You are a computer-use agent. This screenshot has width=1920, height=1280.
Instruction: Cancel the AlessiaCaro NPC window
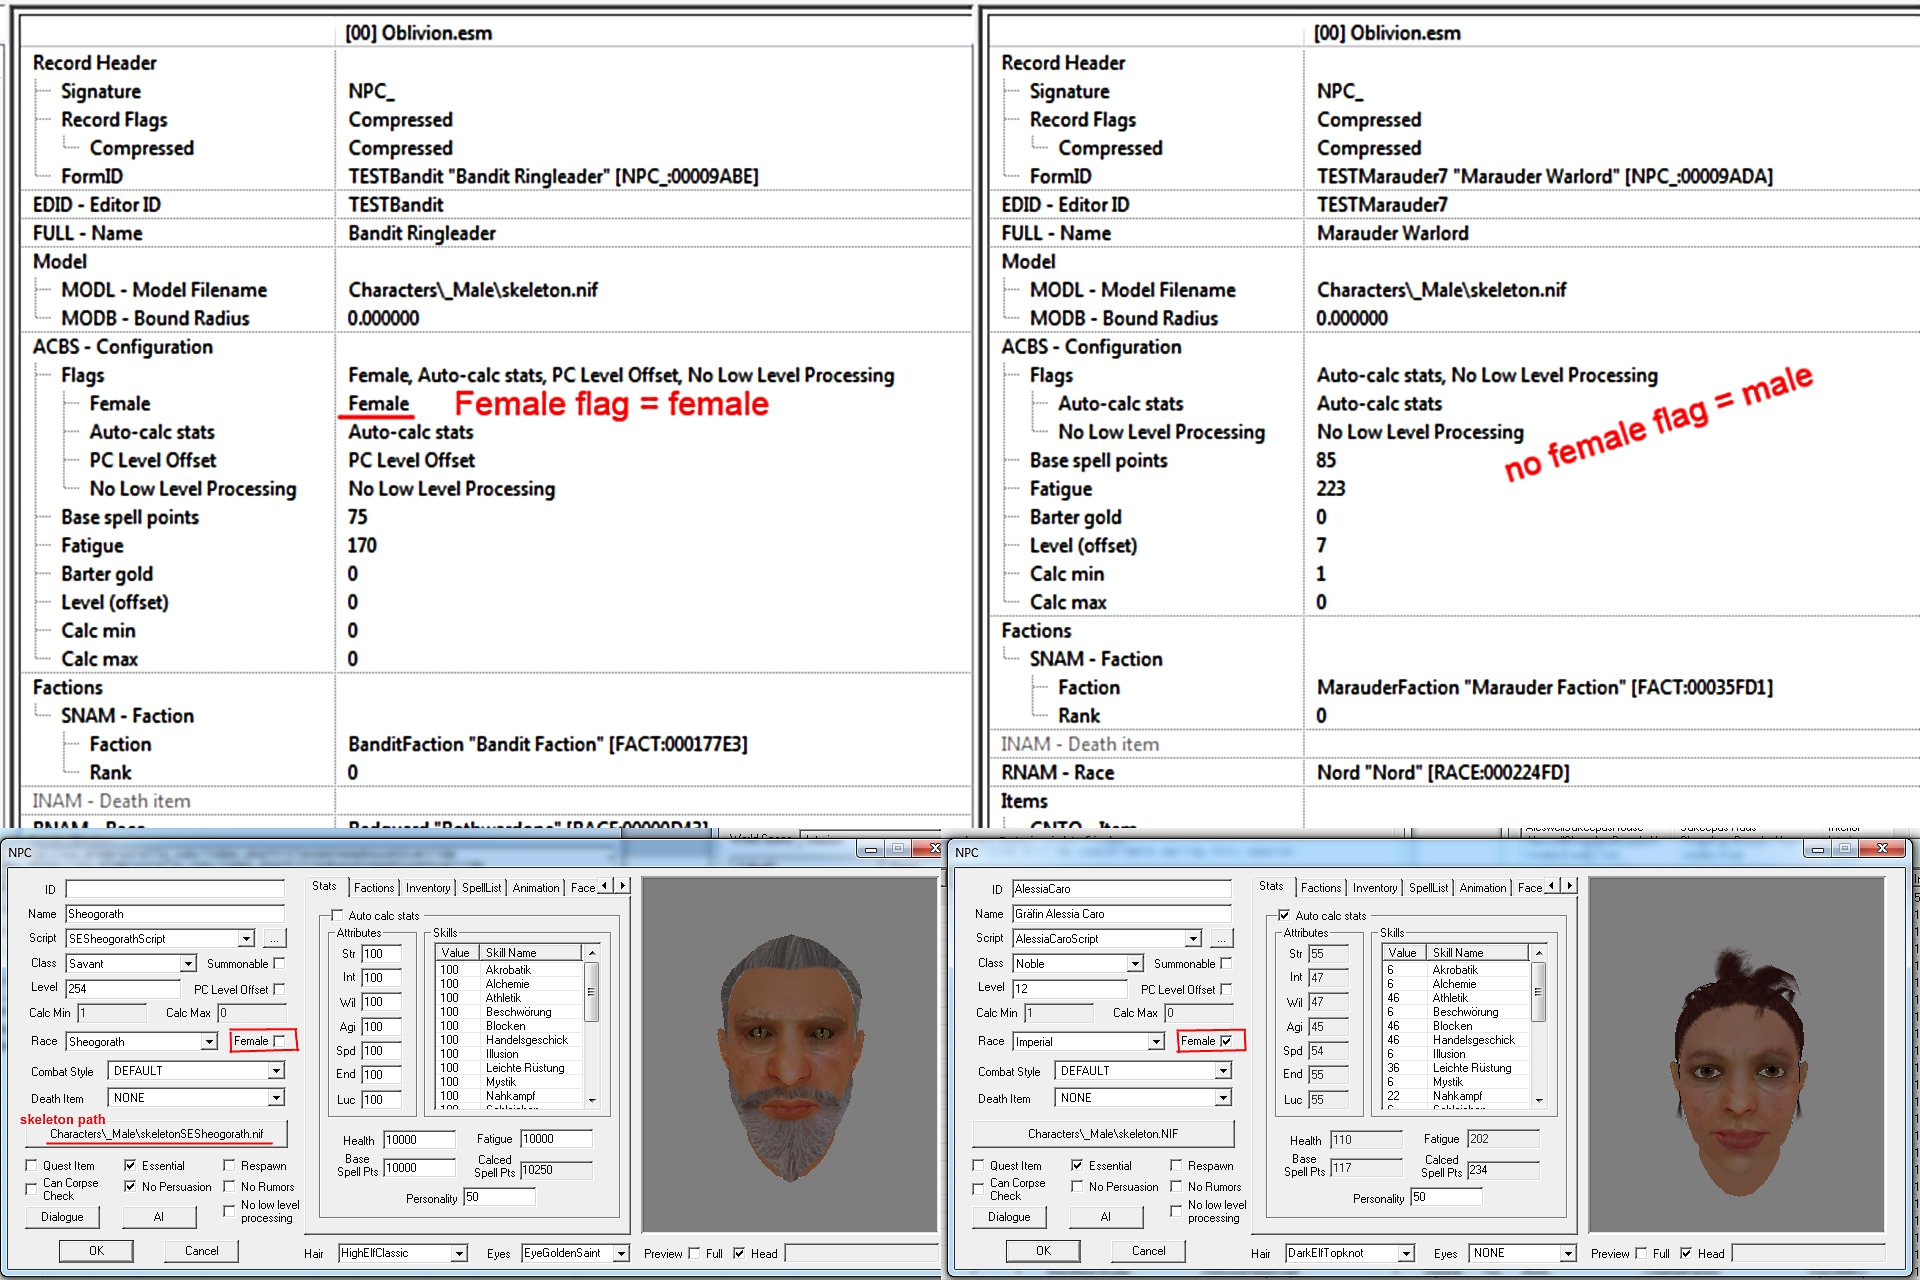point(1148,1251)
